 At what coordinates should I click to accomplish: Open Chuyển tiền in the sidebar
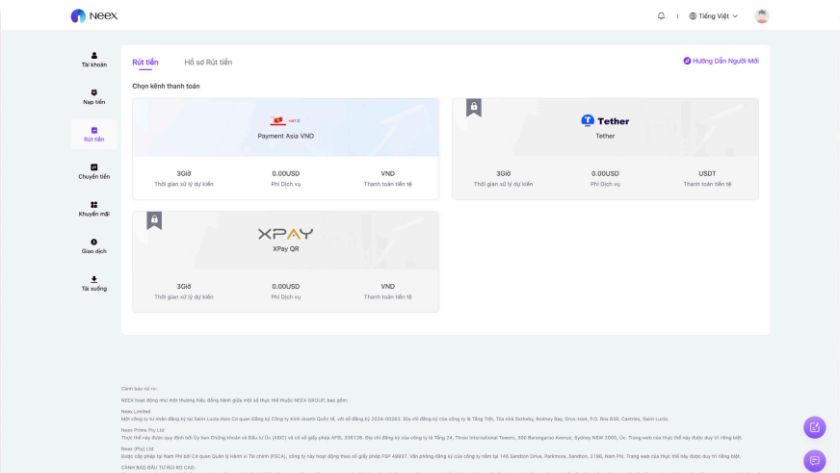point(94,171)
